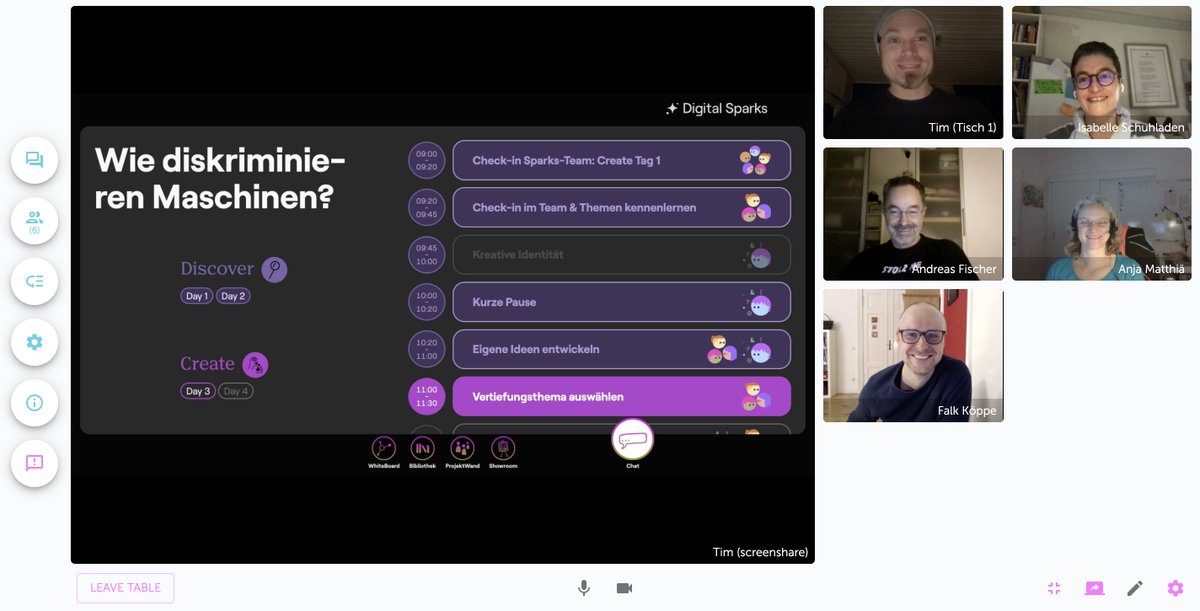Click the Day 4 pill under Create
The width and height of the screenshot is (1200, 611).
tap(235, 391)
